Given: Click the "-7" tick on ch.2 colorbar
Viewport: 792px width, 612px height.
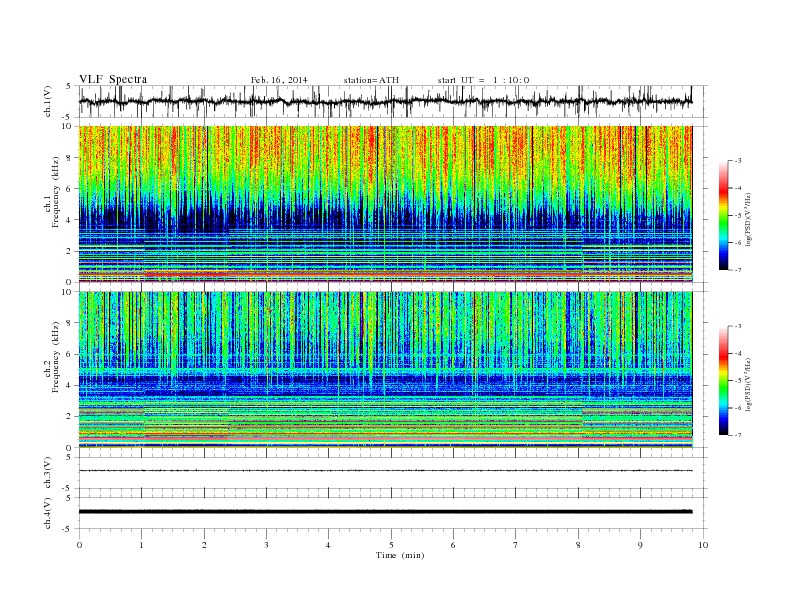Looking at the screenshot, I should pyautogui.click(x=738, y=435).
